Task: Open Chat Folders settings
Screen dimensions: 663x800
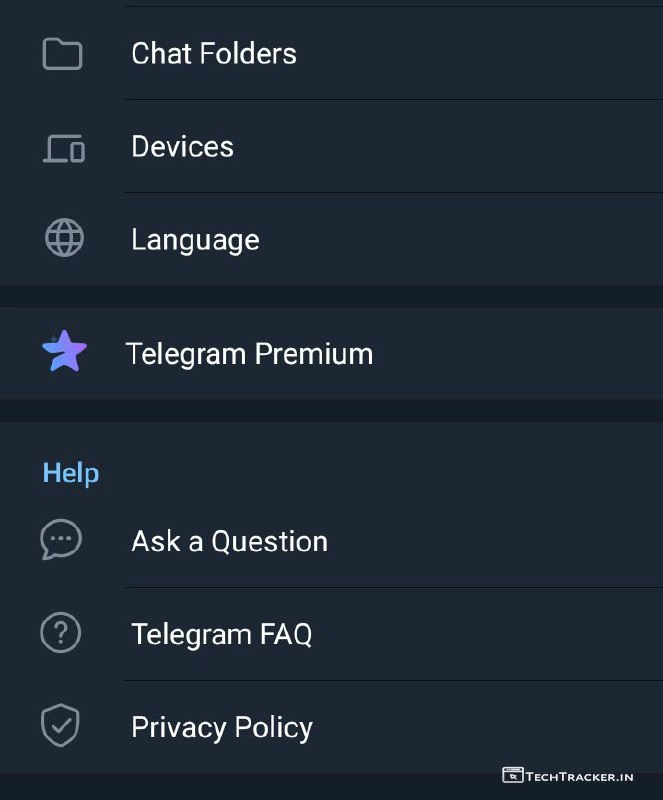Action: point(214,54)
